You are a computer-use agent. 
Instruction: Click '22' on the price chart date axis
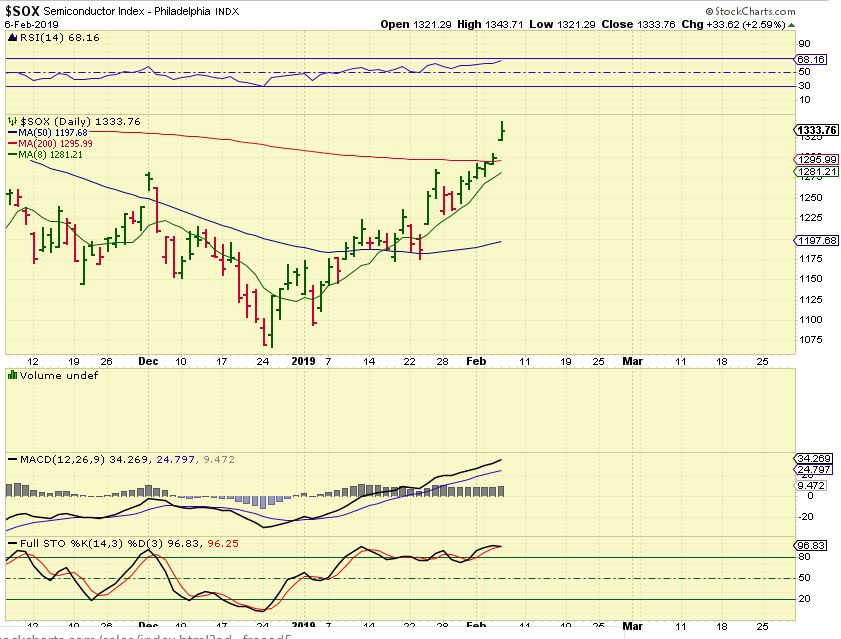(409, 362)
